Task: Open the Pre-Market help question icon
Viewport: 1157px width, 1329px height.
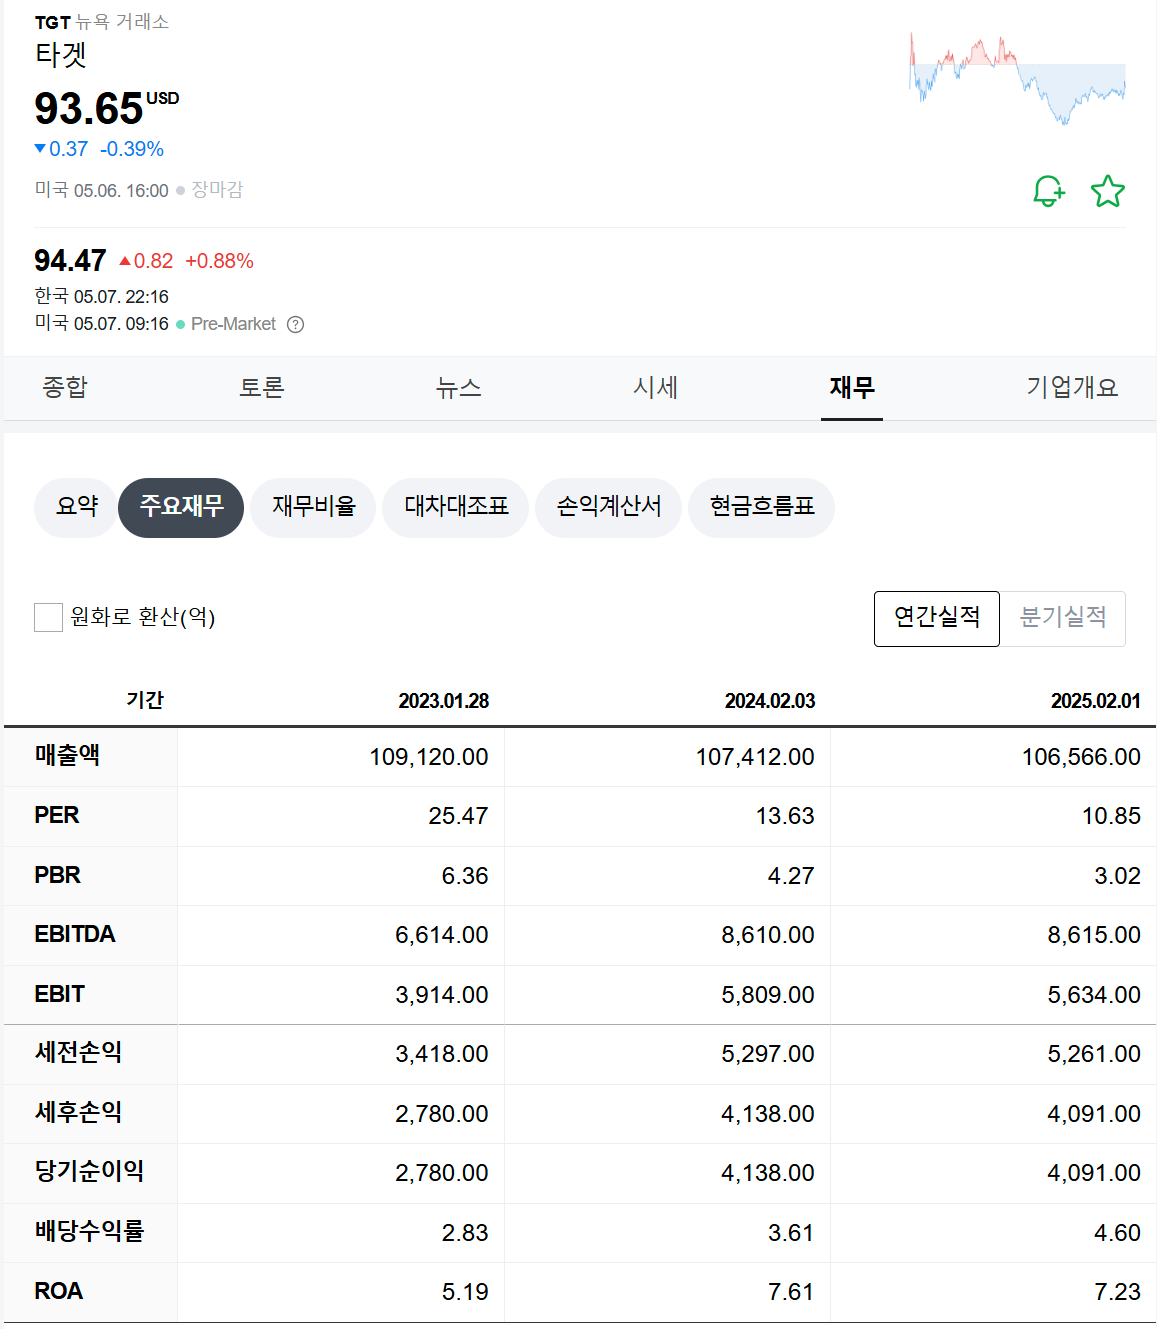Action: click(x=295, y=324)
